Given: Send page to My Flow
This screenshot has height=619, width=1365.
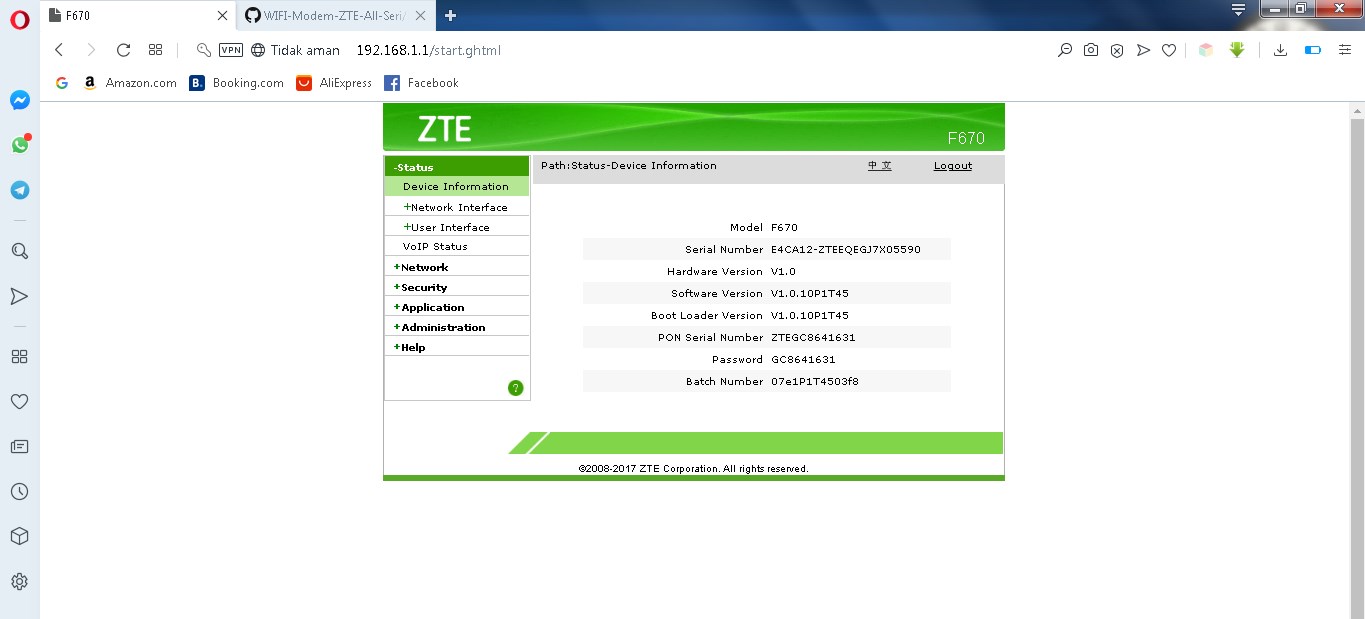Looking at the screenshot, I should coord(1143,50).
